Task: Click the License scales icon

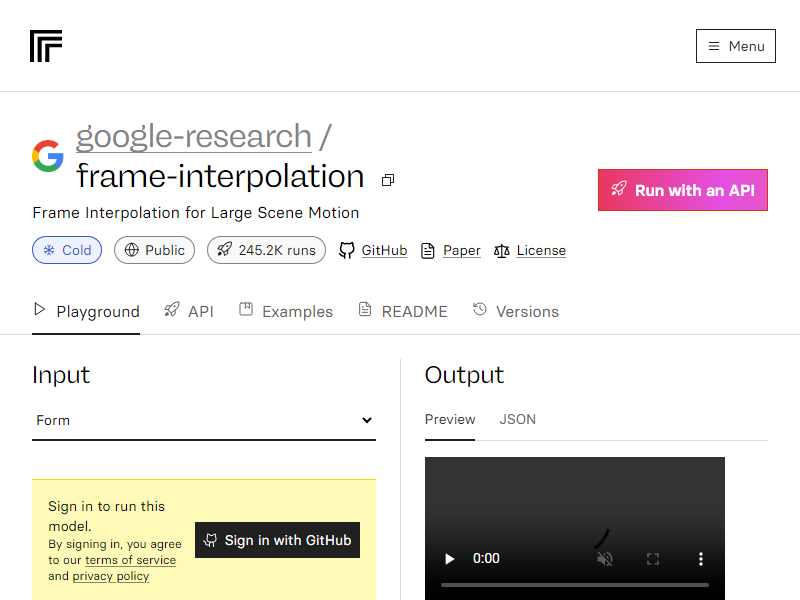Action: click(x=502, y=251)
